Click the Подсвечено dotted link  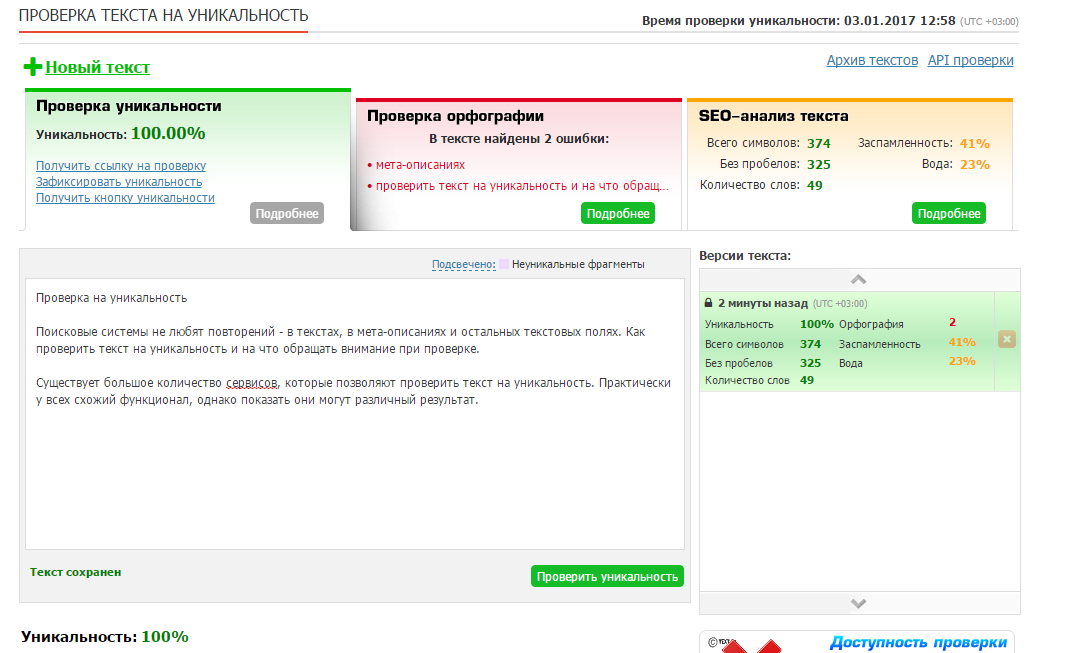pos(463,265)
